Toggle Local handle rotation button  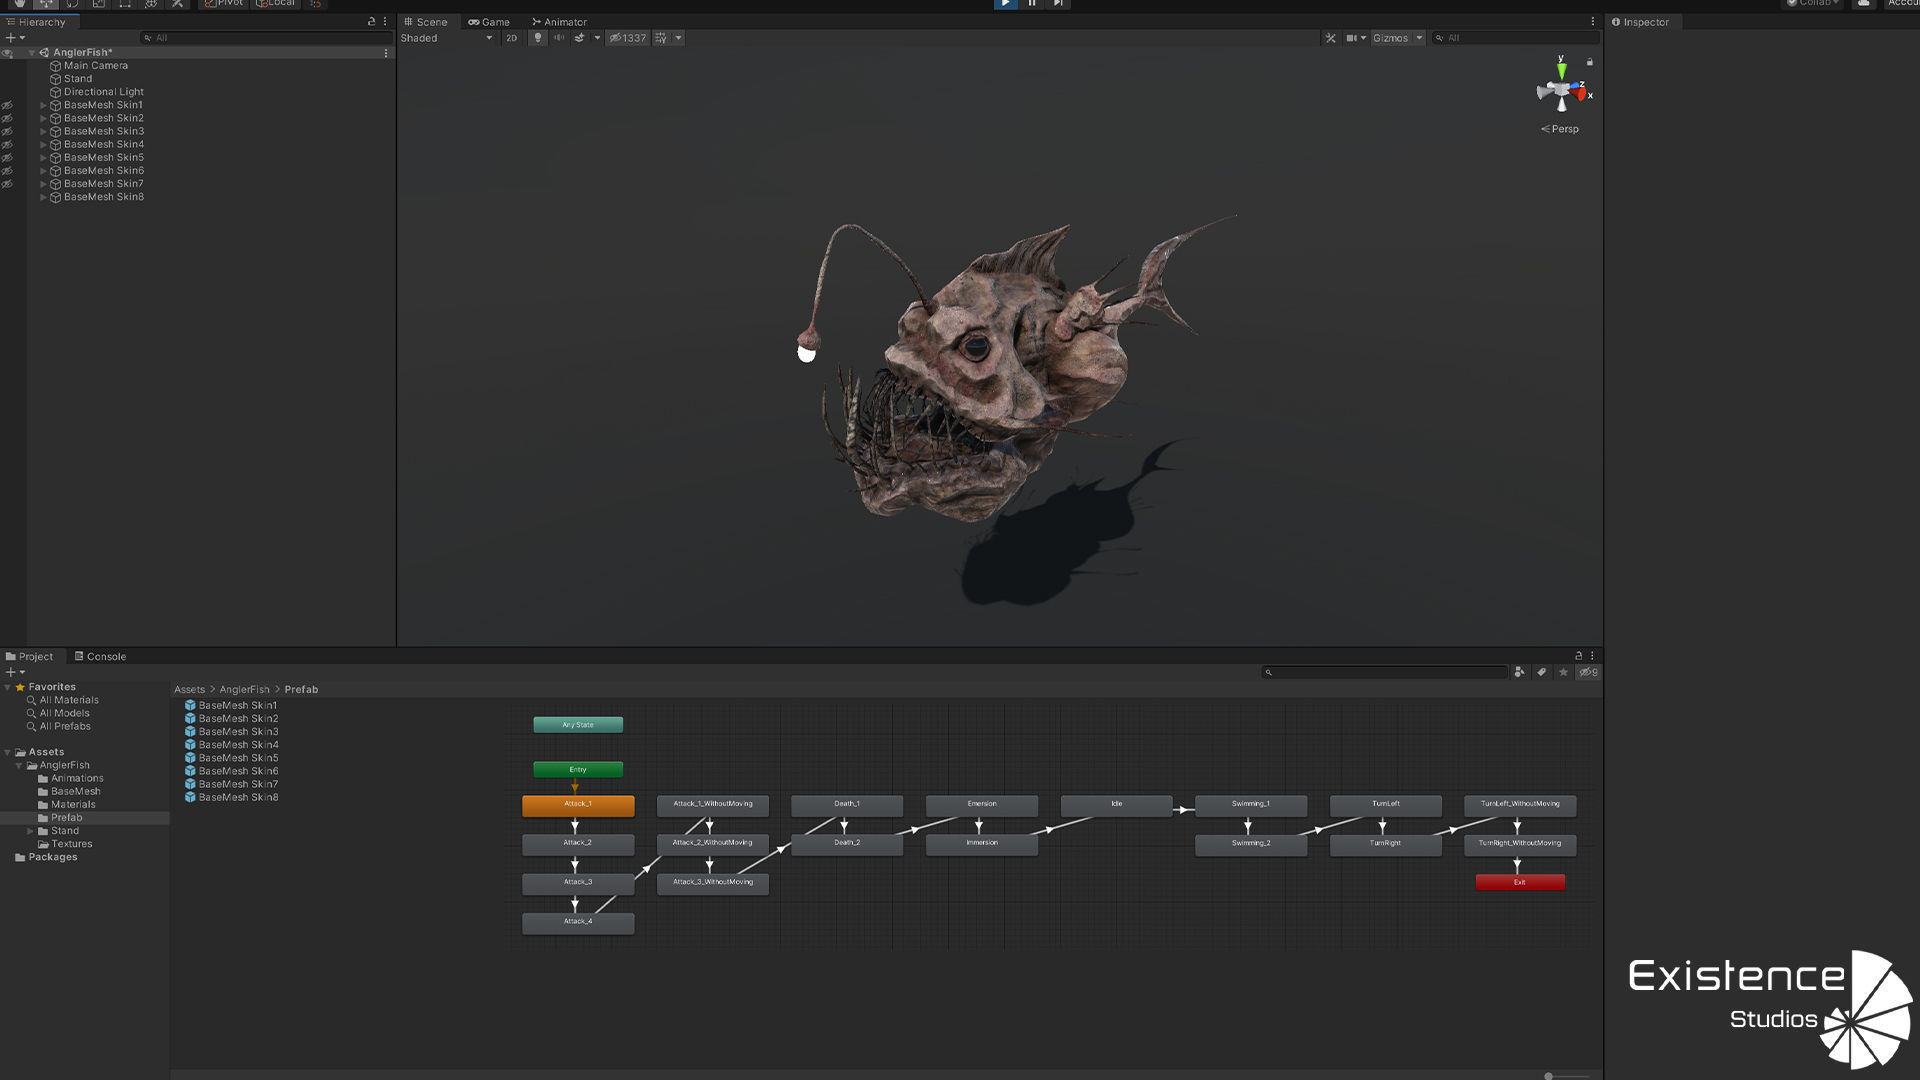[x=275, y=4]
